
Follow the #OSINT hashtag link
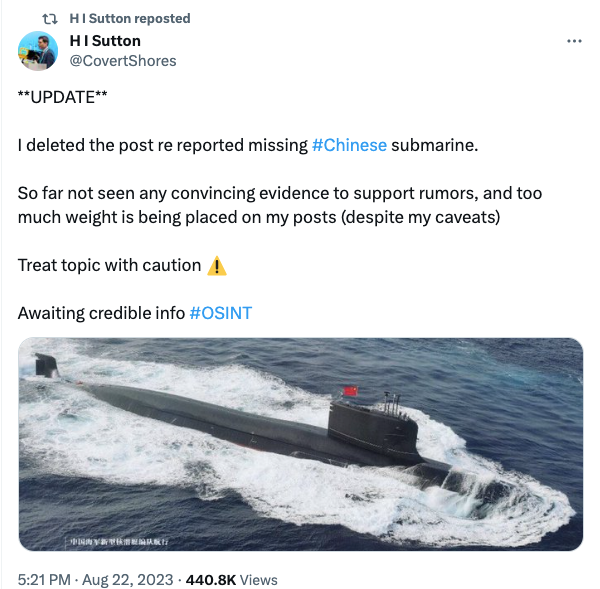coord(220,313)
